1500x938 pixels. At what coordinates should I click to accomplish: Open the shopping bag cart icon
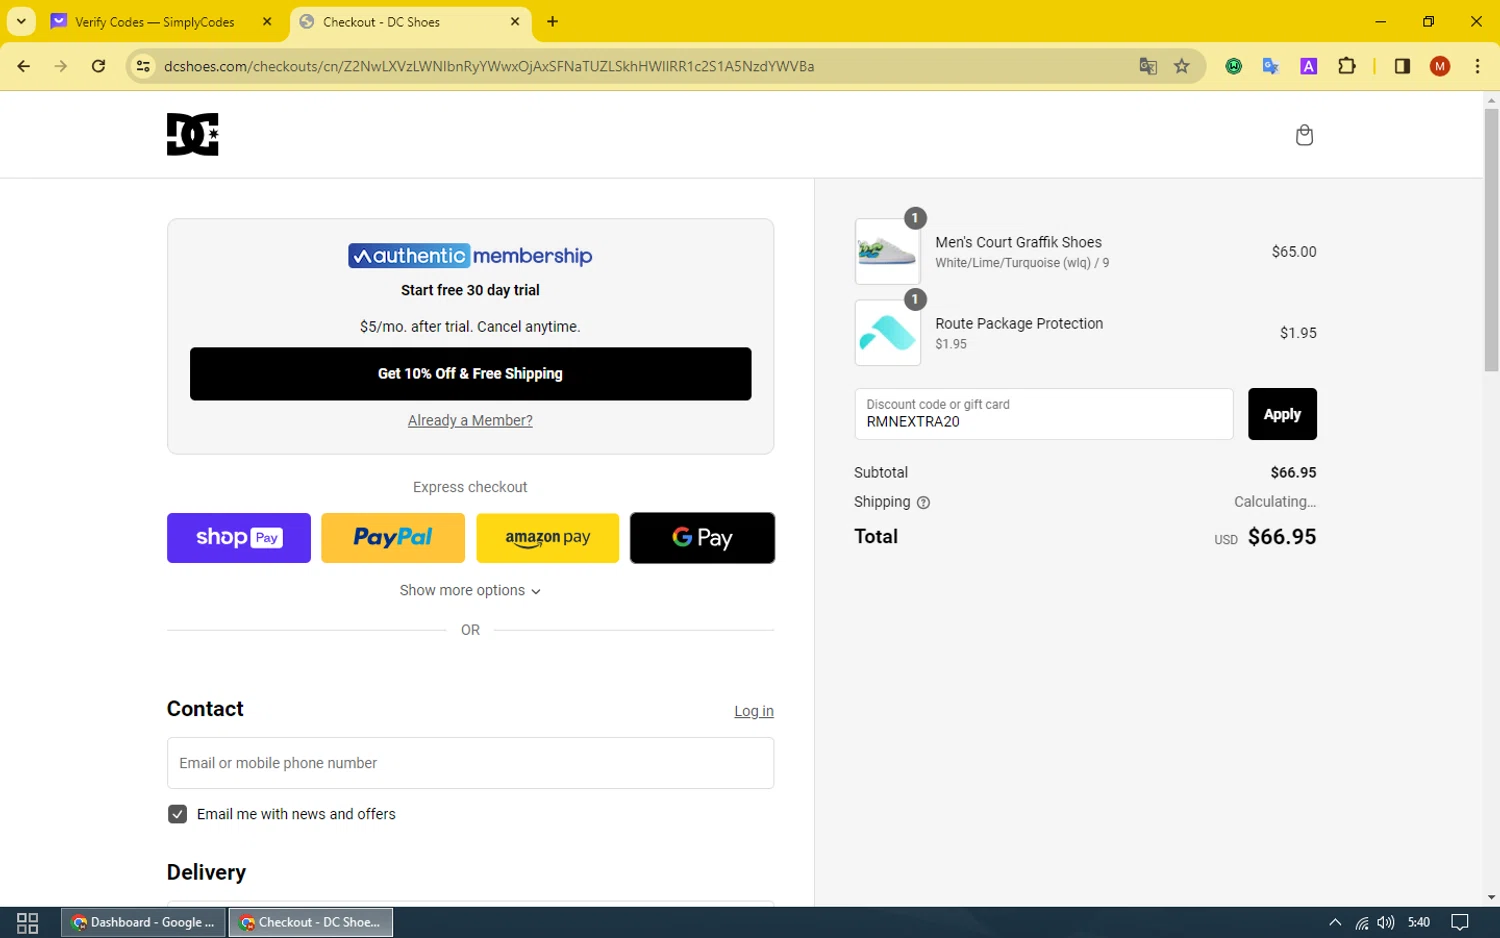click(1304, 135)
